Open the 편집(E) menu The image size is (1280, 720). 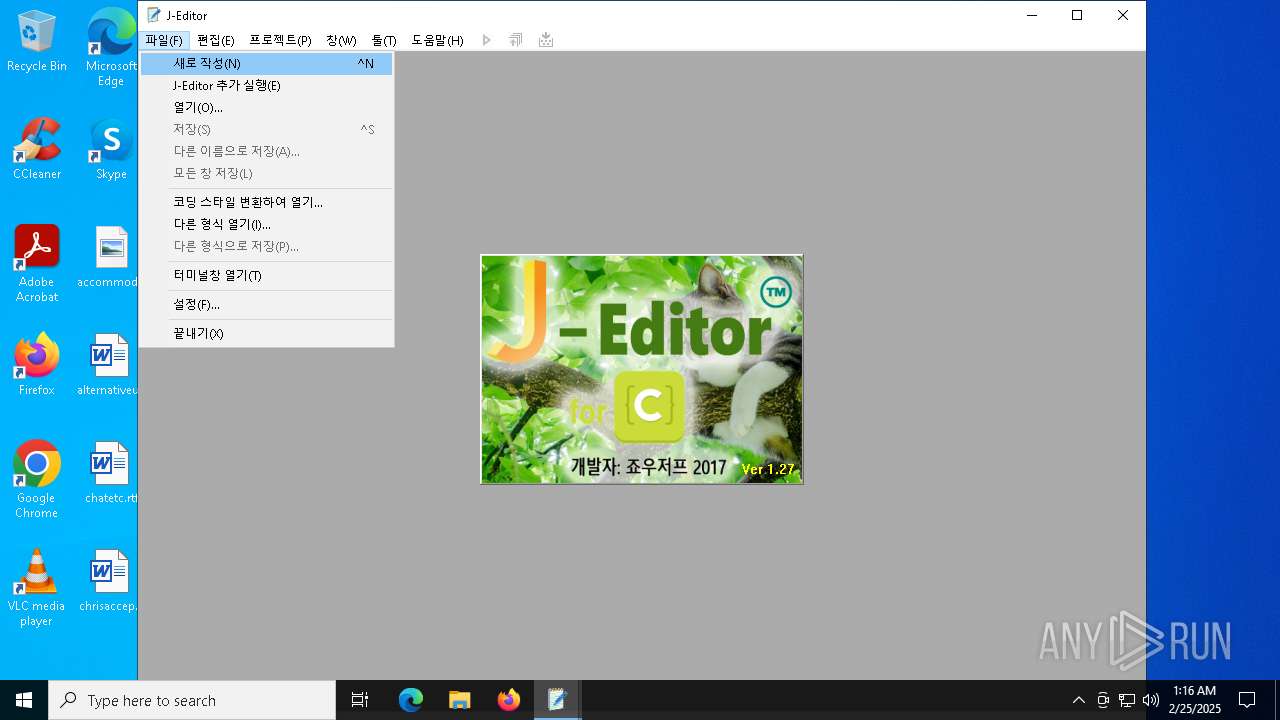[x=216, y=40]
